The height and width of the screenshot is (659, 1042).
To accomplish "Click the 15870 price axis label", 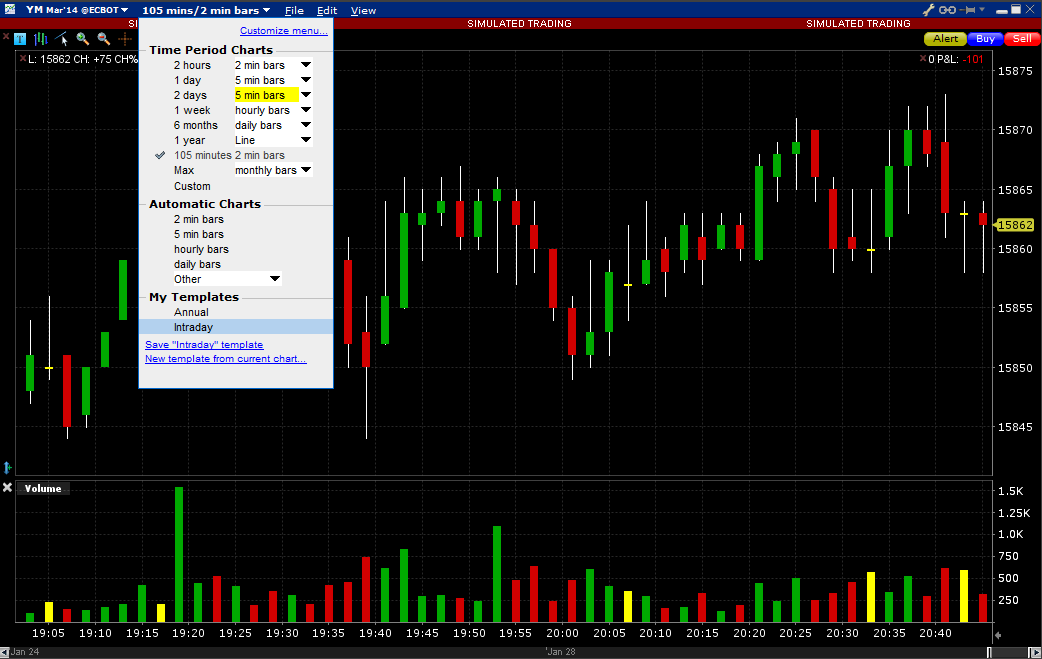I will 1015,130.
